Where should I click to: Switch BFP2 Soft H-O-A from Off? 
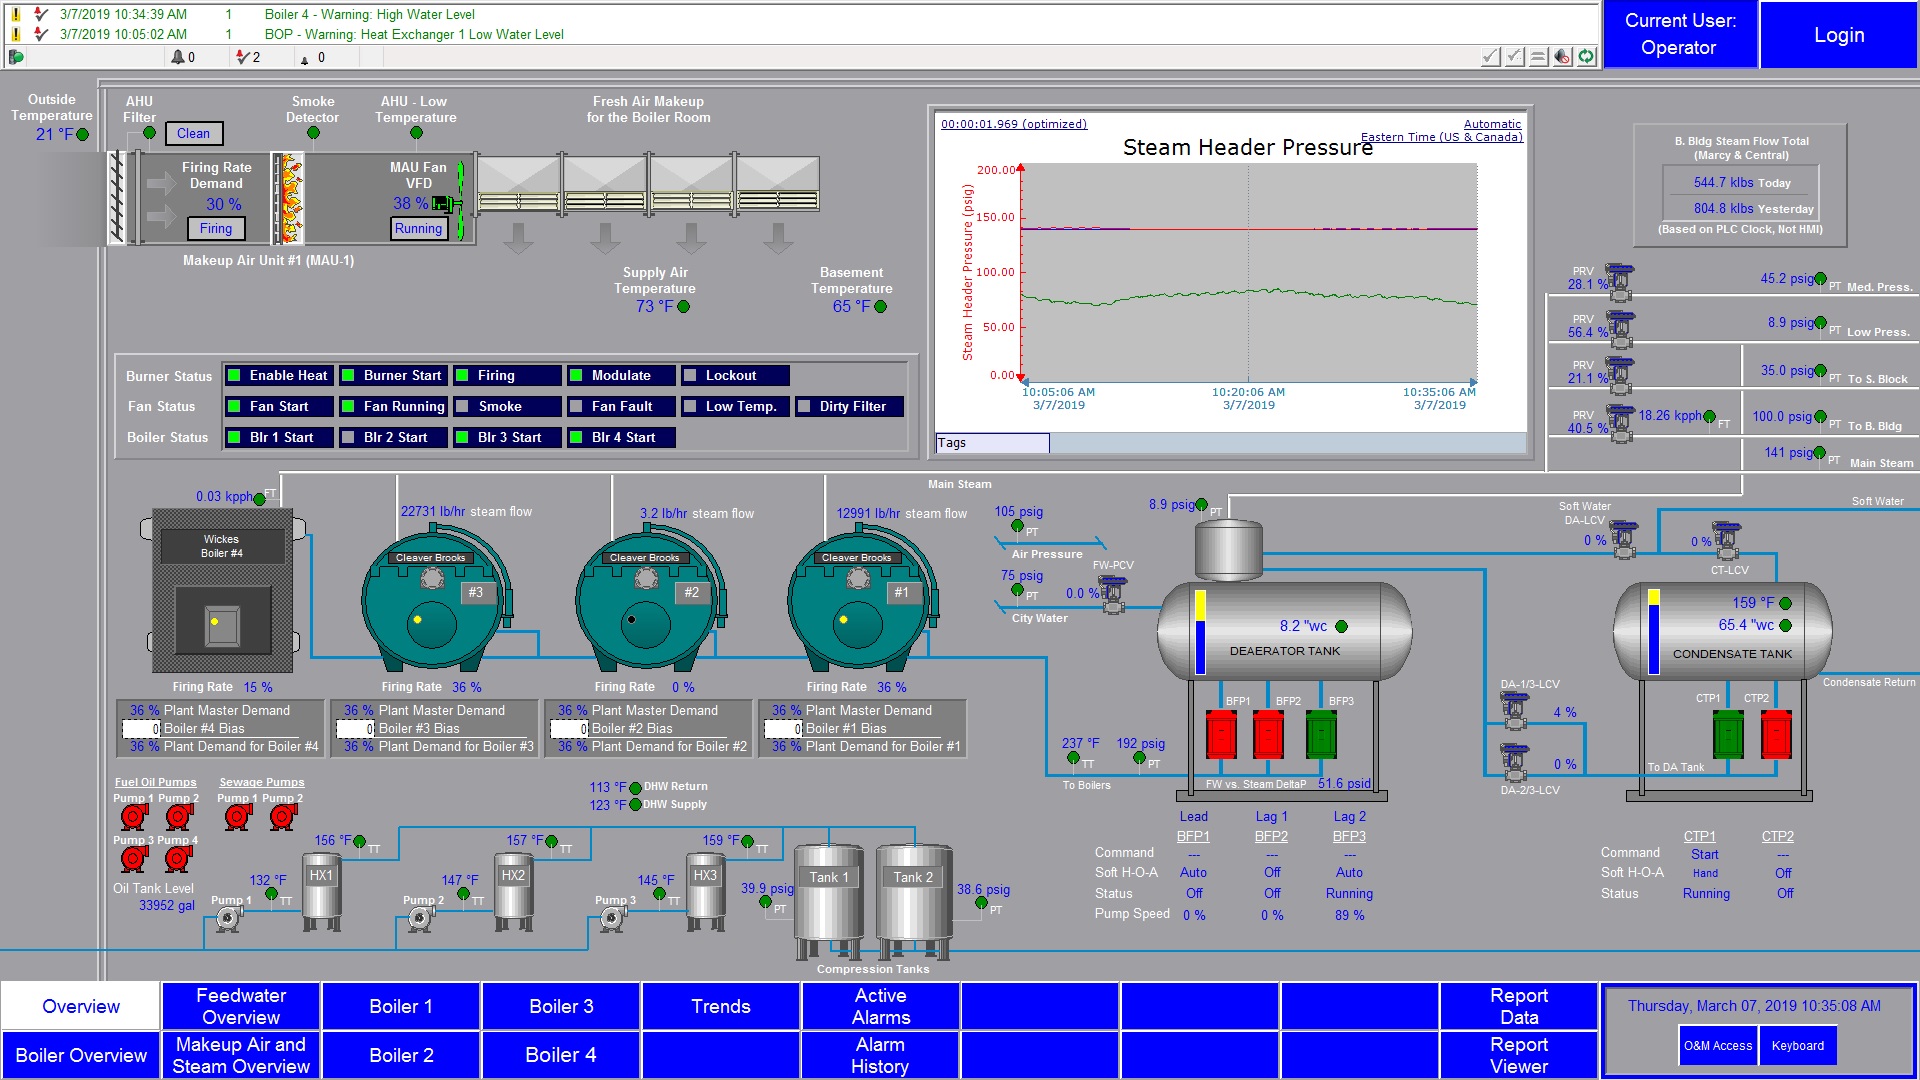pos(1270,872)
